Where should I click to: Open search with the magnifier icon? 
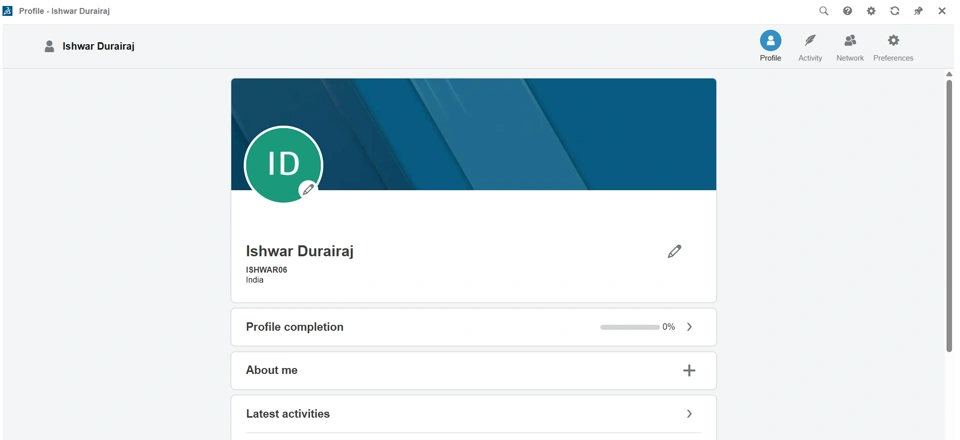(824, 11)
